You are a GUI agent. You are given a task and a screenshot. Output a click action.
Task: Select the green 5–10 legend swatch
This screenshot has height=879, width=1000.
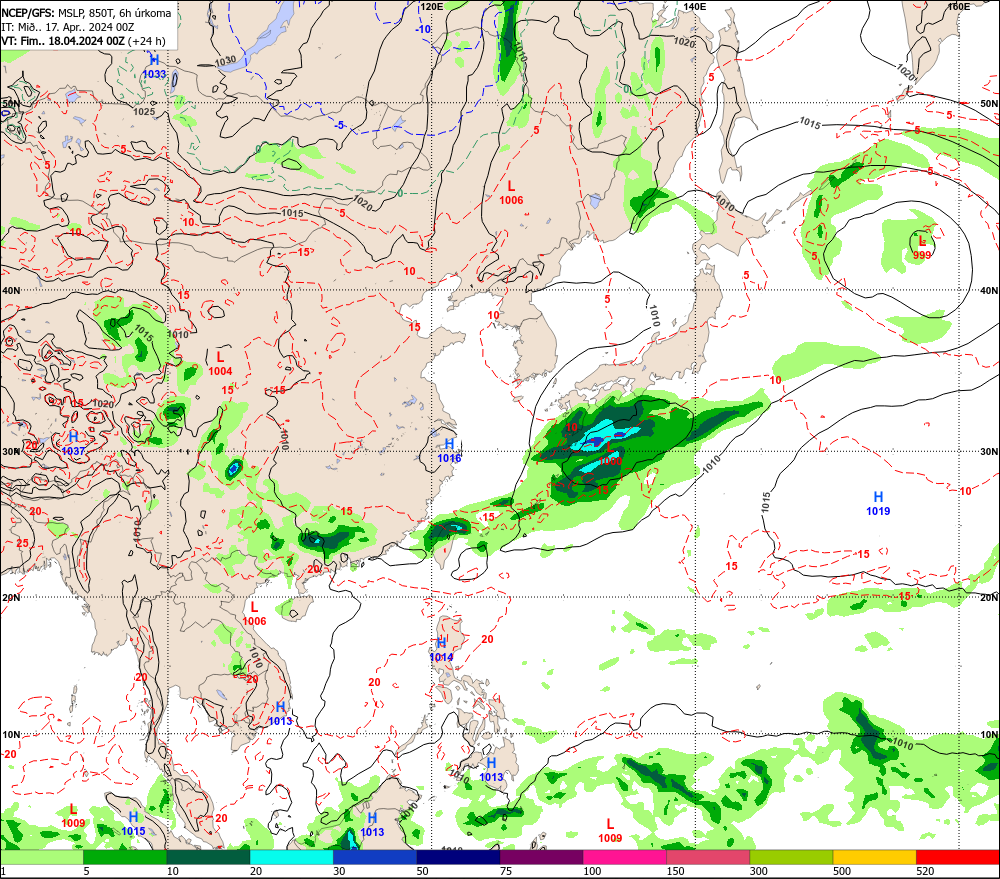(x=125, y=857)
